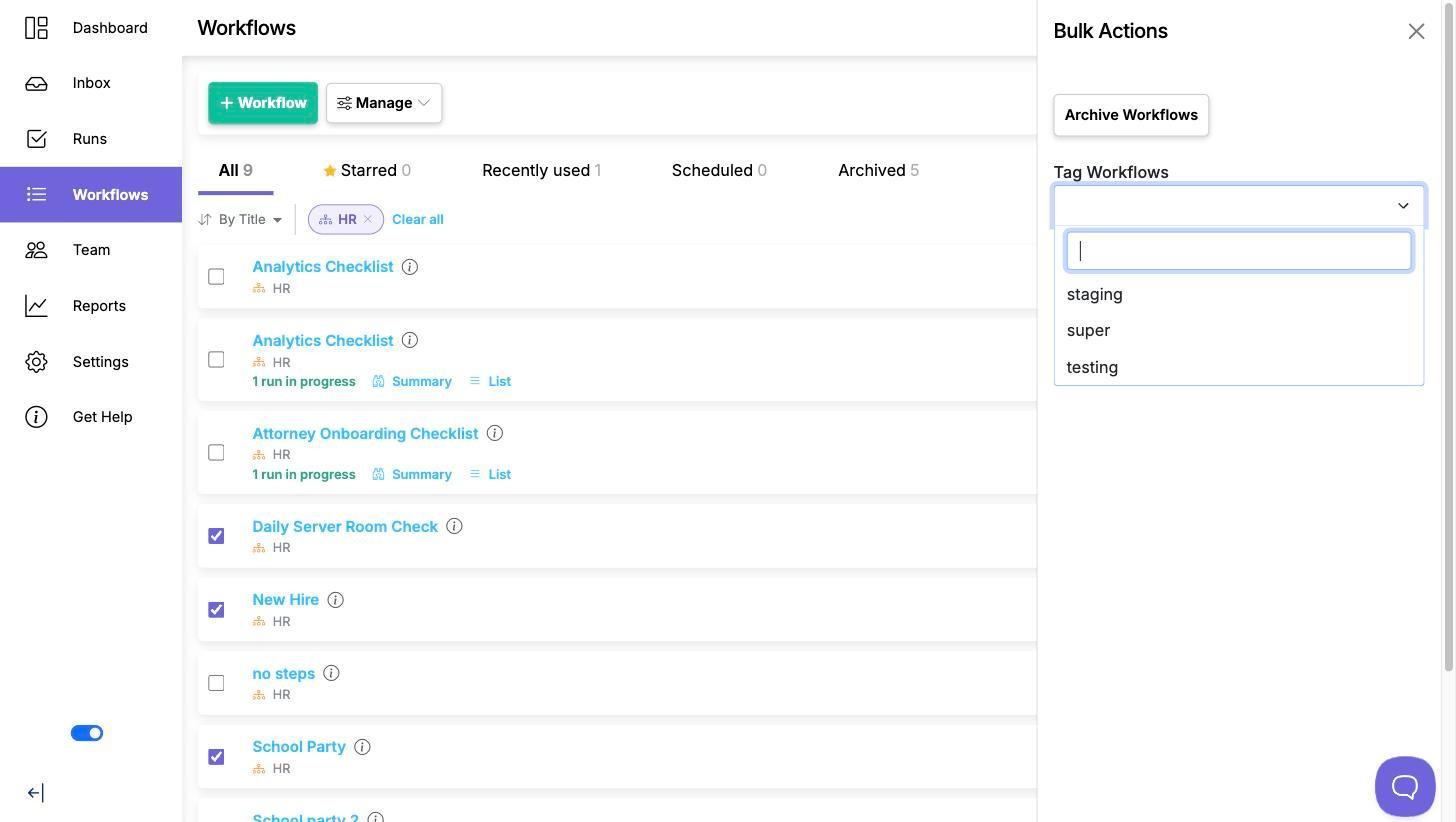The width and height of the screenshot is (1456, 822).
Task: Uncheck the School Party workflow
Action: [x=216, y=756]
